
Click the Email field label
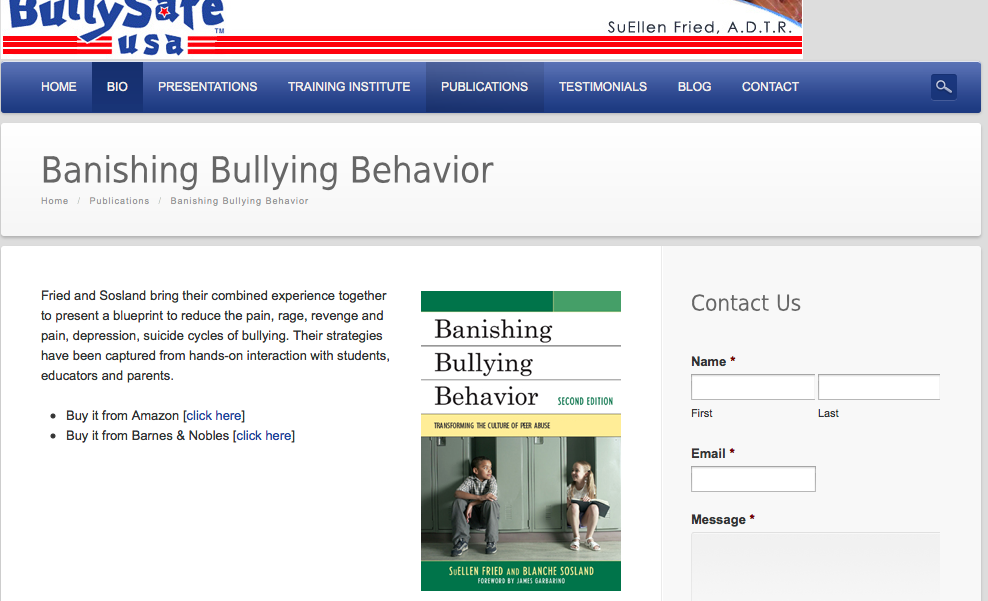(x=713, y=454)
